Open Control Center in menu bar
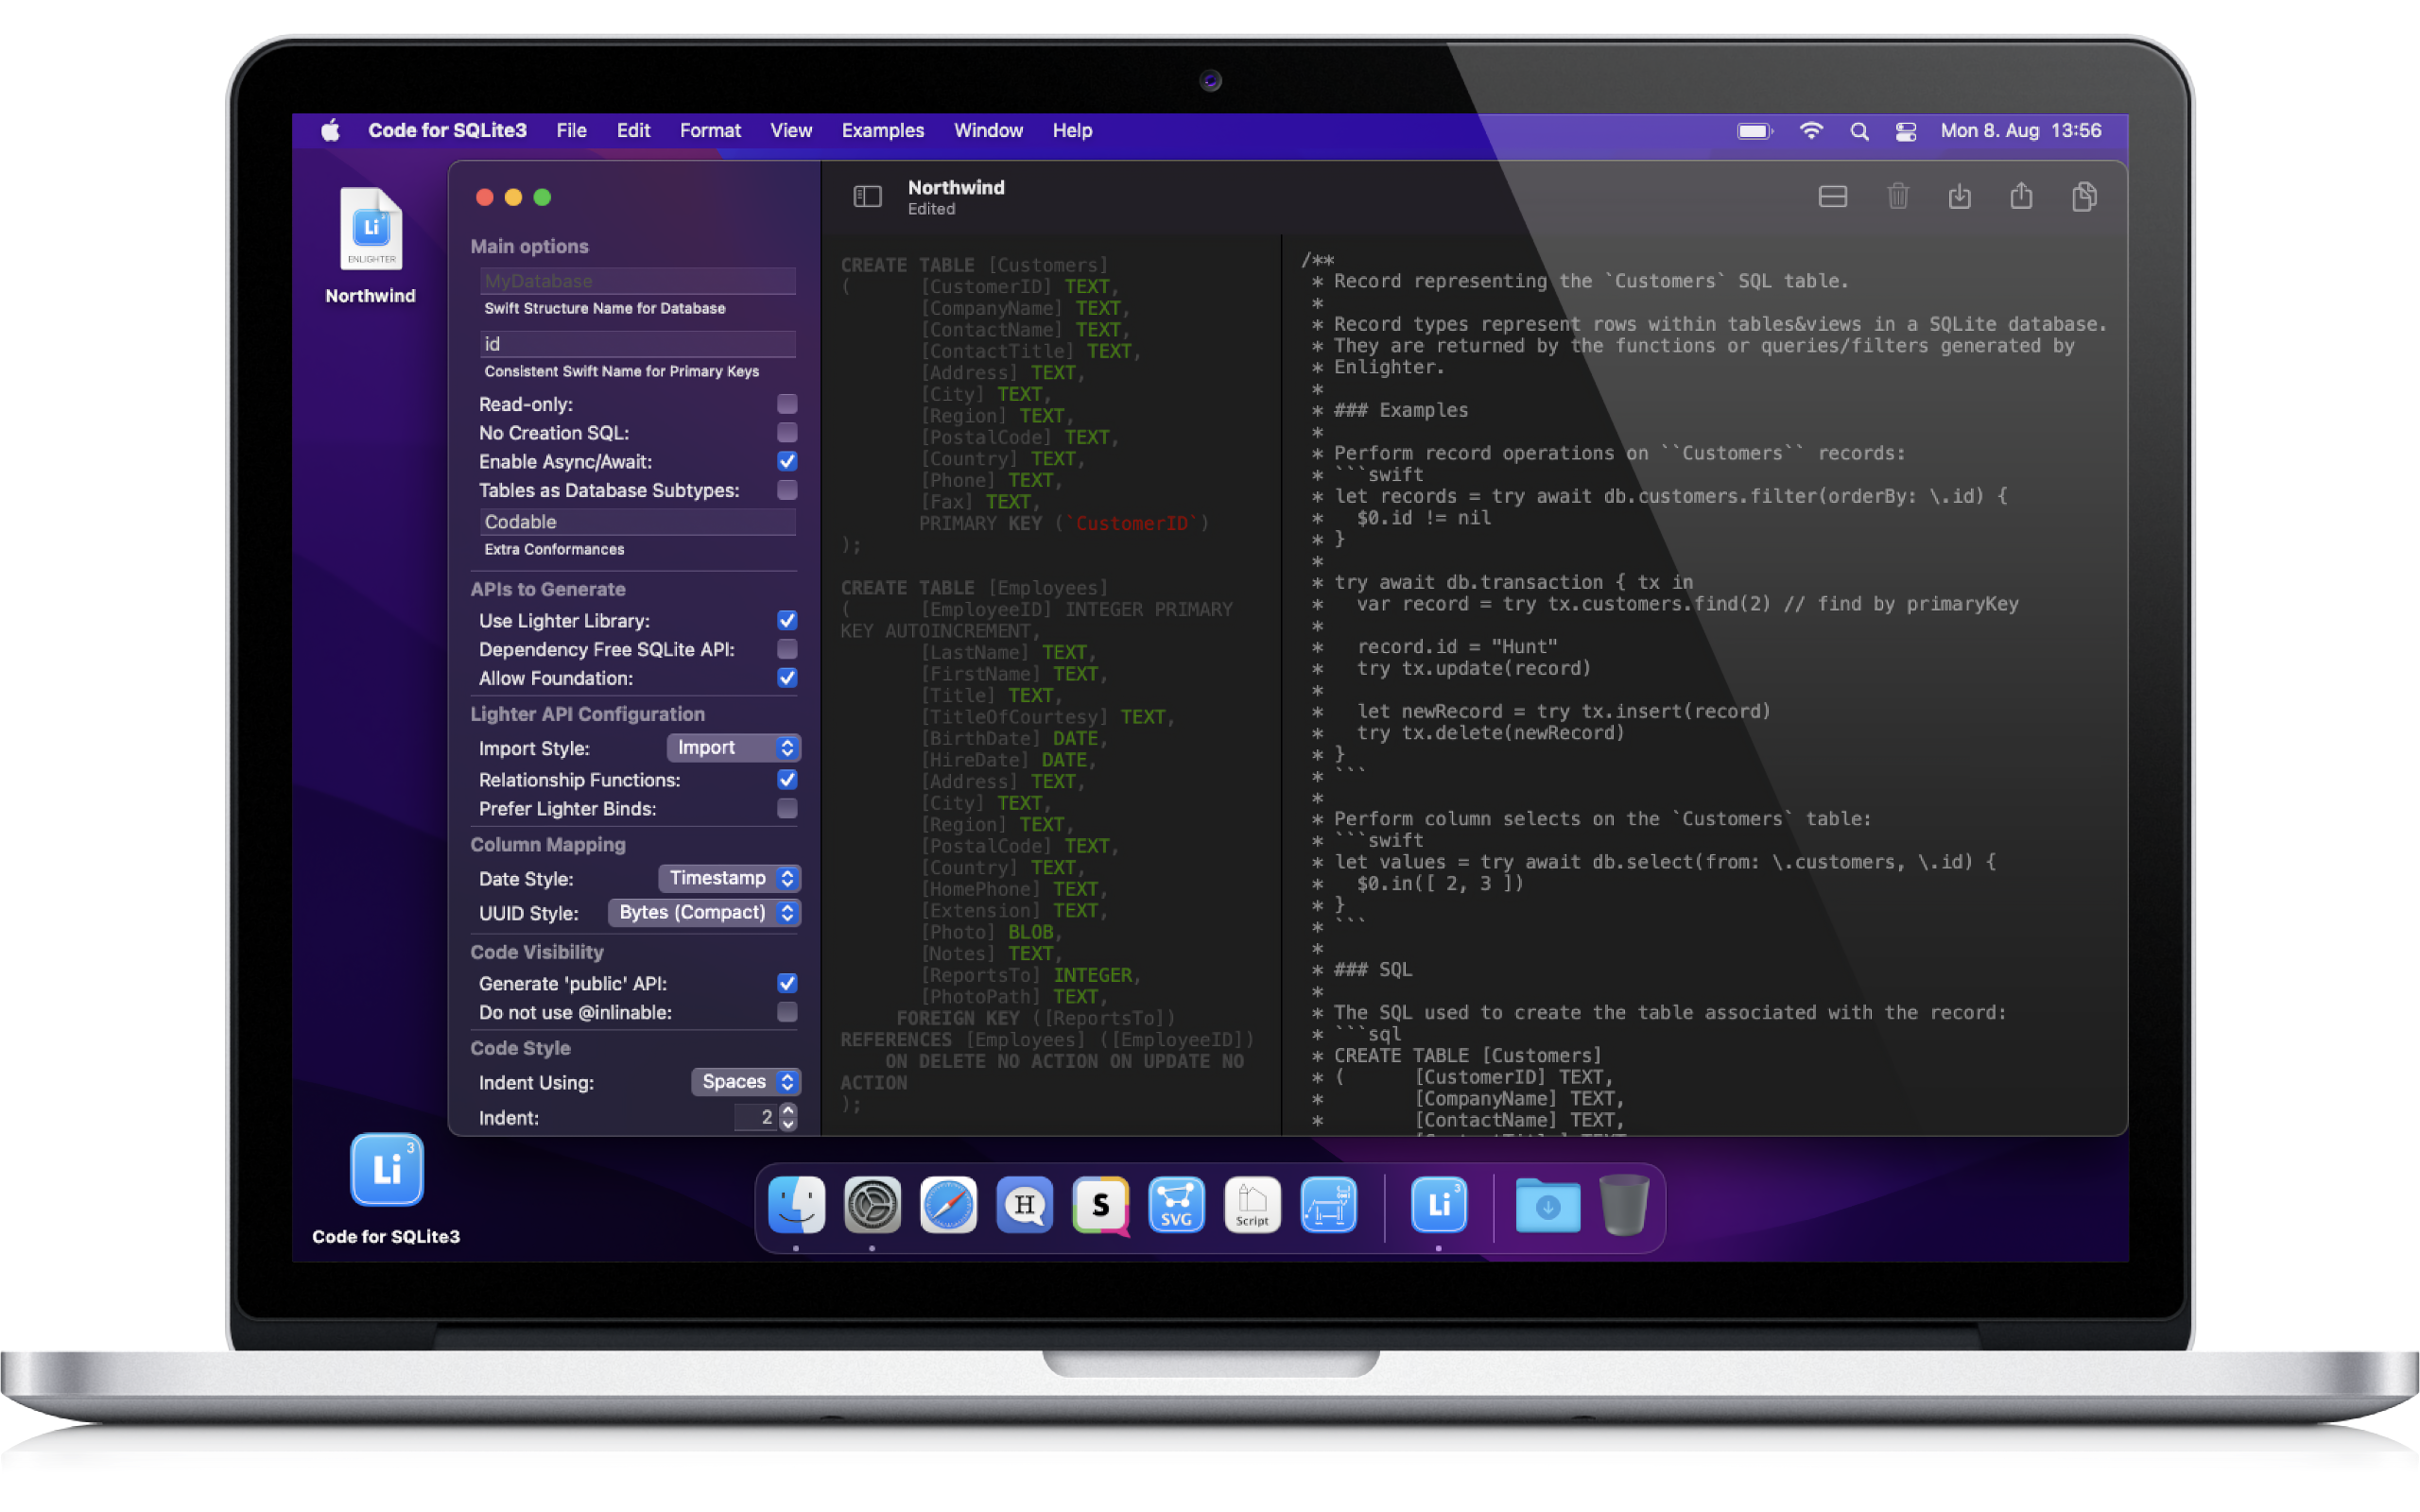Image resolution: width=2420 pixels, height=1512 pixels. pos(1906,131)
